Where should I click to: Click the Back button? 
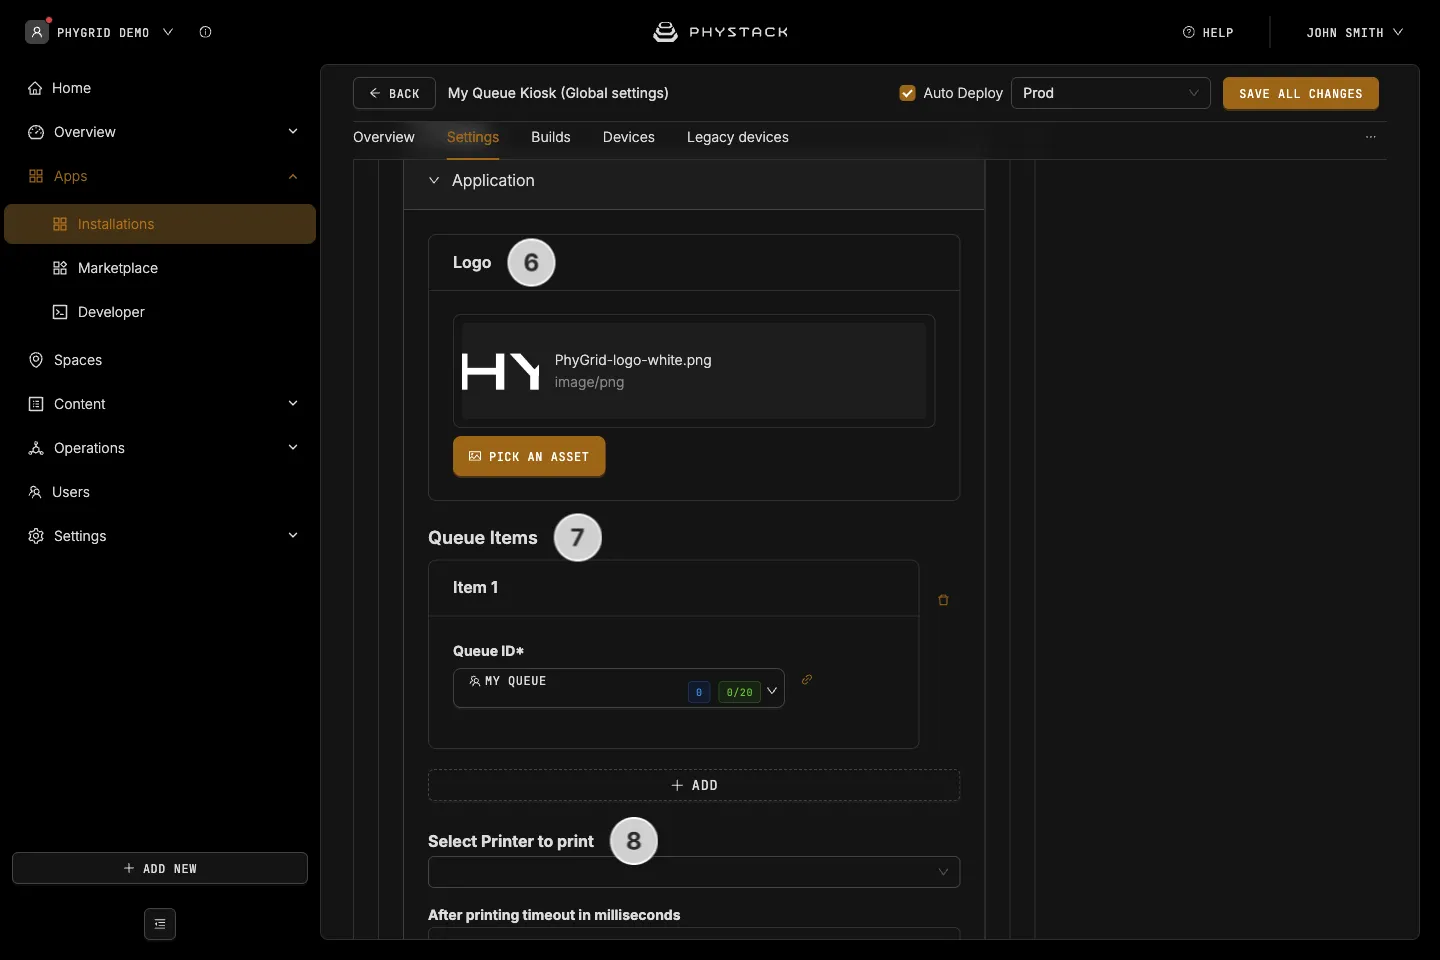(394, 93)
